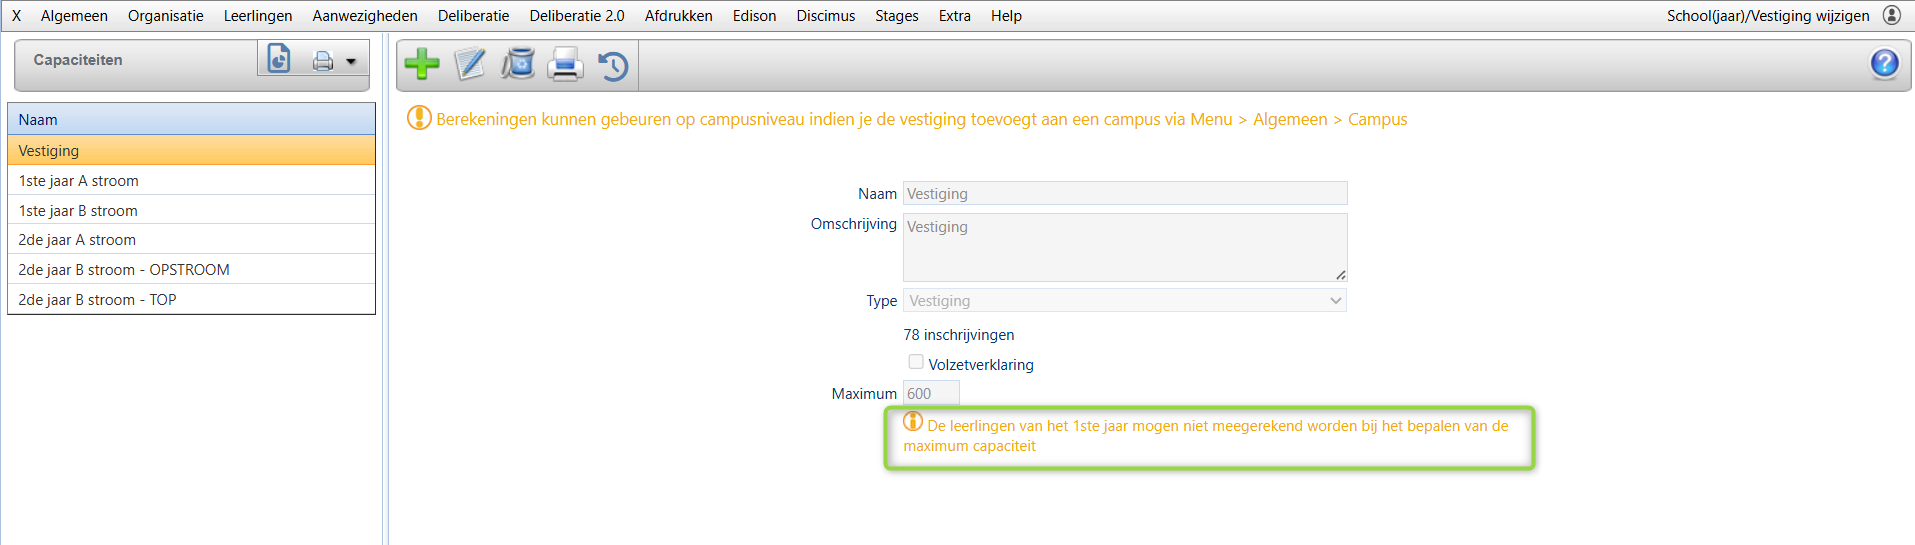Screen dimensions: 1915x545
Task: Click the Naam column header
Action: (191, 120)
